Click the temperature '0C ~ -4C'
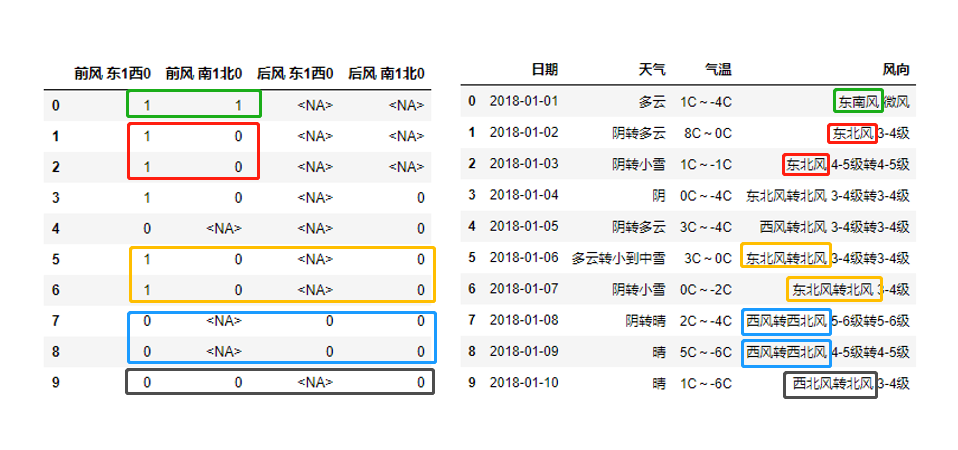Screen dimensions: 958x450 pyautogui.click(x=706, y=195)
